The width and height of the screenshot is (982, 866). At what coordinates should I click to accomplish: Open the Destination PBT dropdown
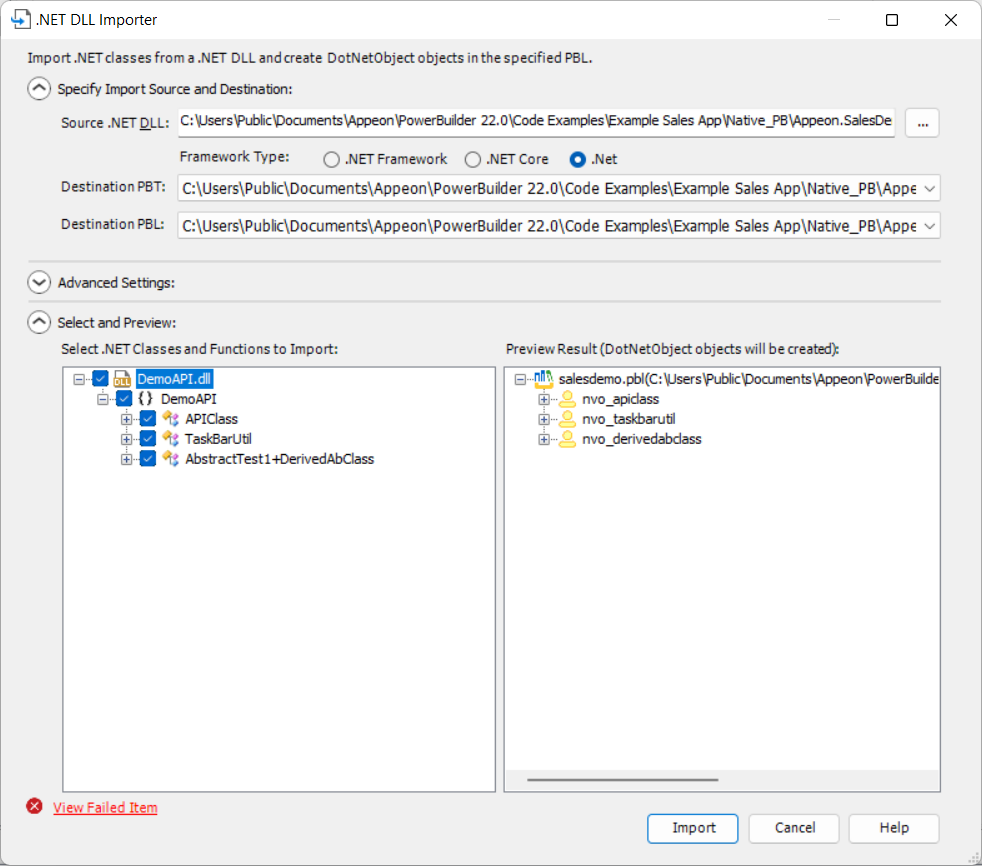929,188
